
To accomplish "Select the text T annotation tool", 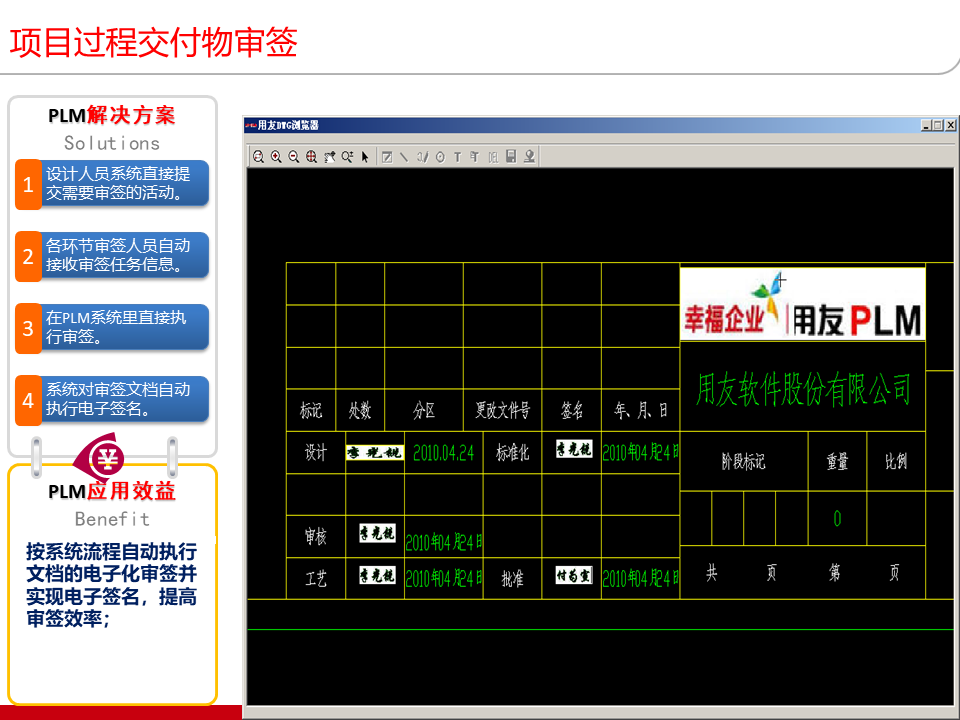I will point(457,157).
